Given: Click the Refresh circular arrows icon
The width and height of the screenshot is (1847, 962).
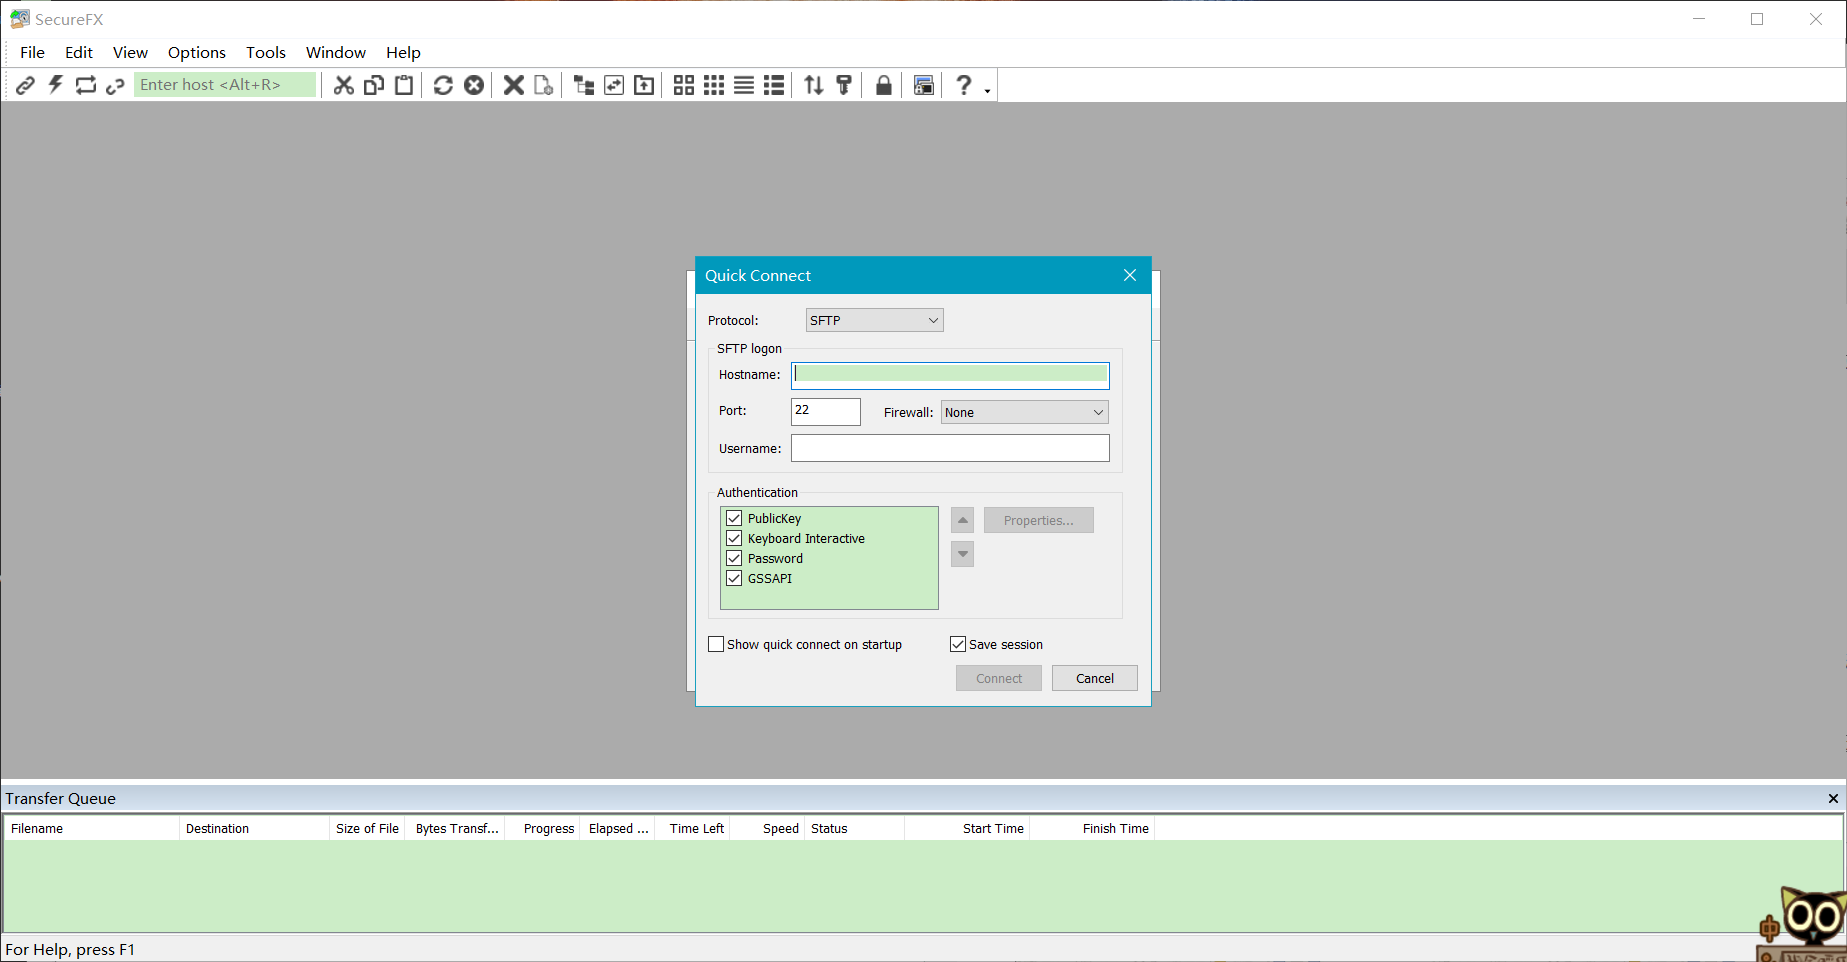Looking at the screenshot, I should click(x=443, y=85).
